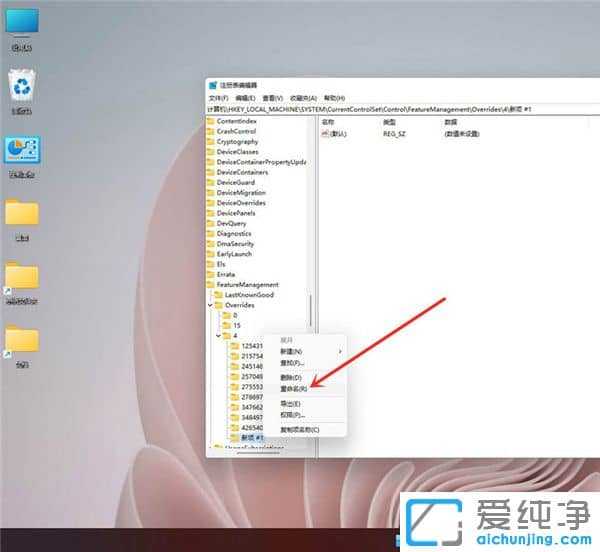
Task: Select the Cryptography key
Action: [x=237, y=142]
